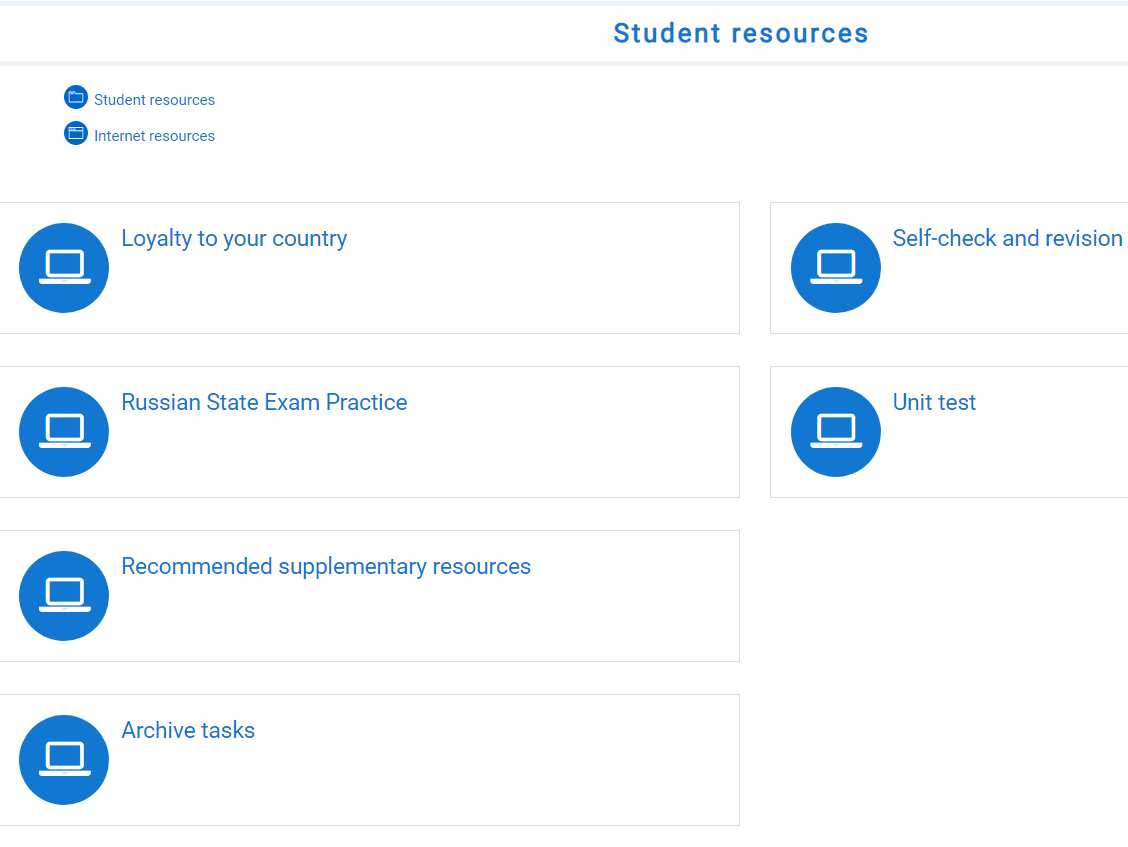Click the laptop icon beside Loyalty to your country

tap(63, 267)
